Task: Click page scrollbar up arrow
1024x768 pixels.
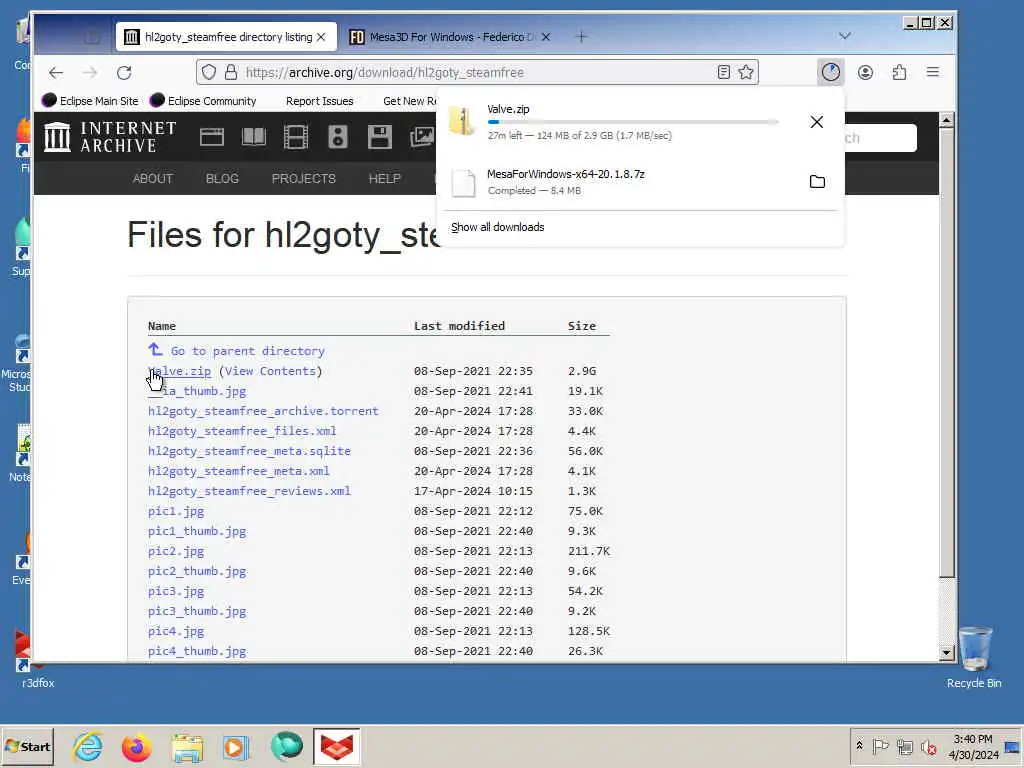Action: click(x=946, y=120)
